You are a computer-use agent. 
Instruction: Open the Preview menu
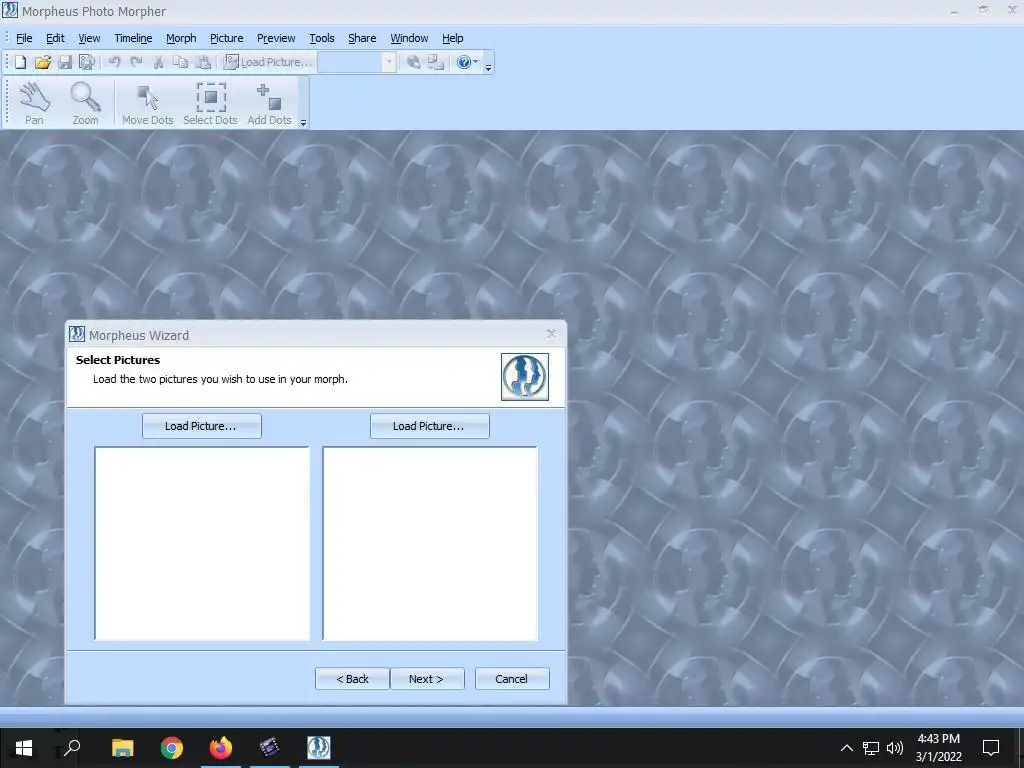pyautogui.click(x=276, y=38)
